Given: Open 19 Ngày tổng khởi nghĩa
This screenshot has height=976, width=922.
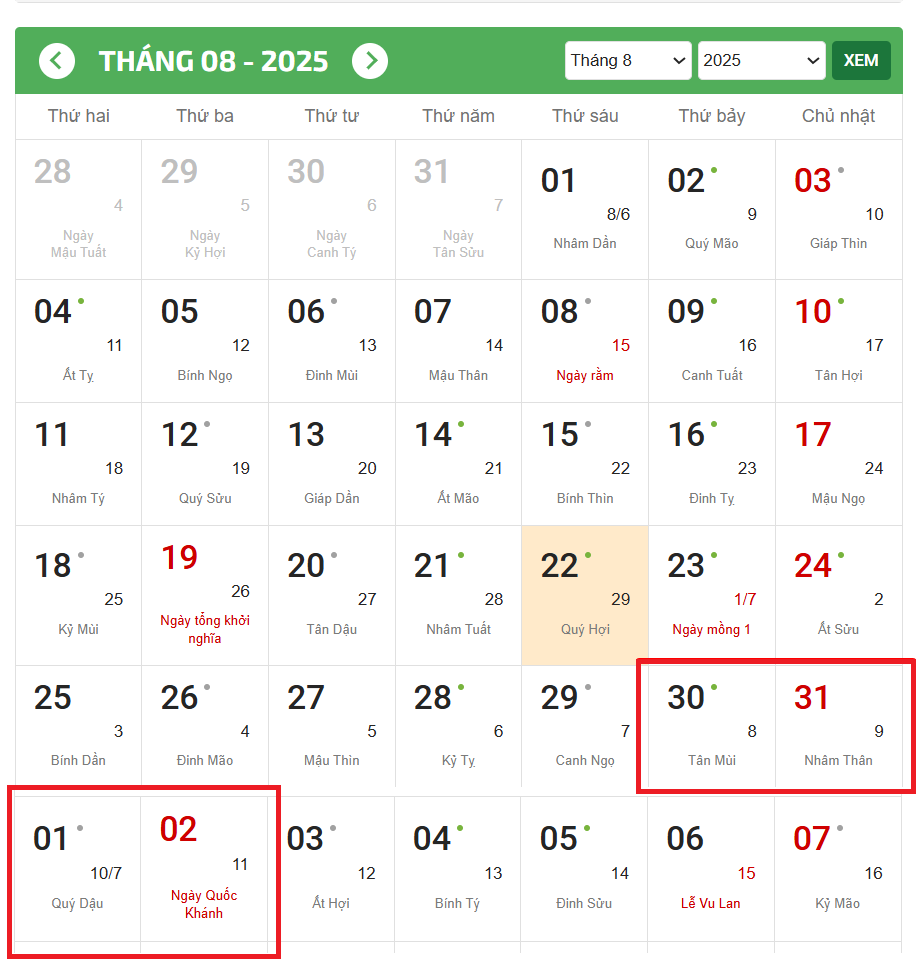Looking at the screenshot, I should pyautogui.click(x=205, y=595).
